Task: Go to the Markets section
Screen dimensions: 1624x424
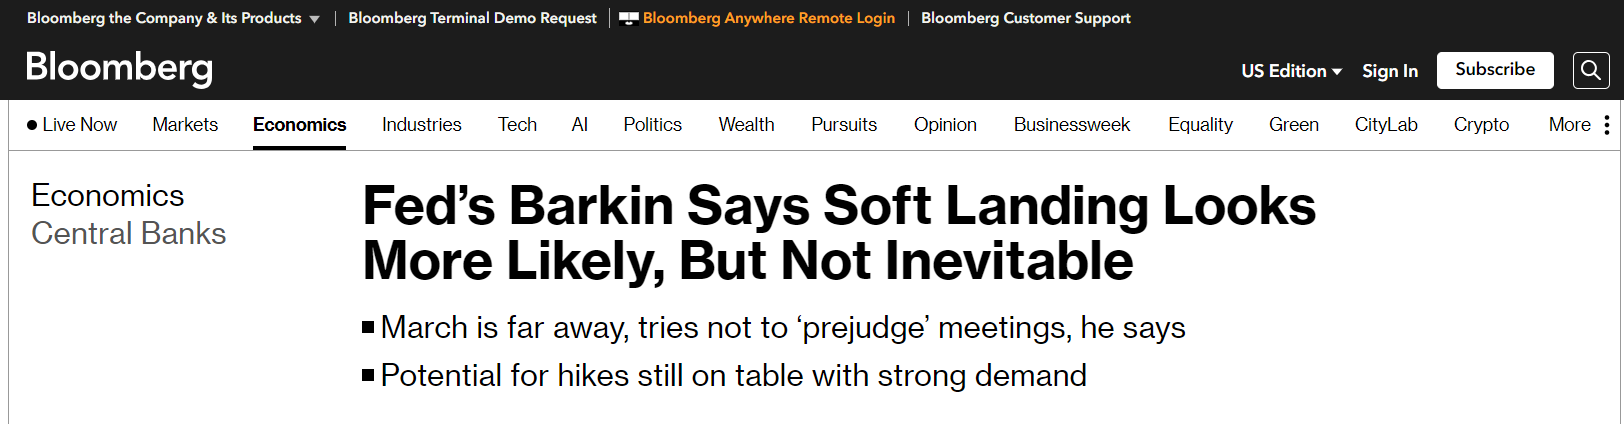Action: pos(185,125)
